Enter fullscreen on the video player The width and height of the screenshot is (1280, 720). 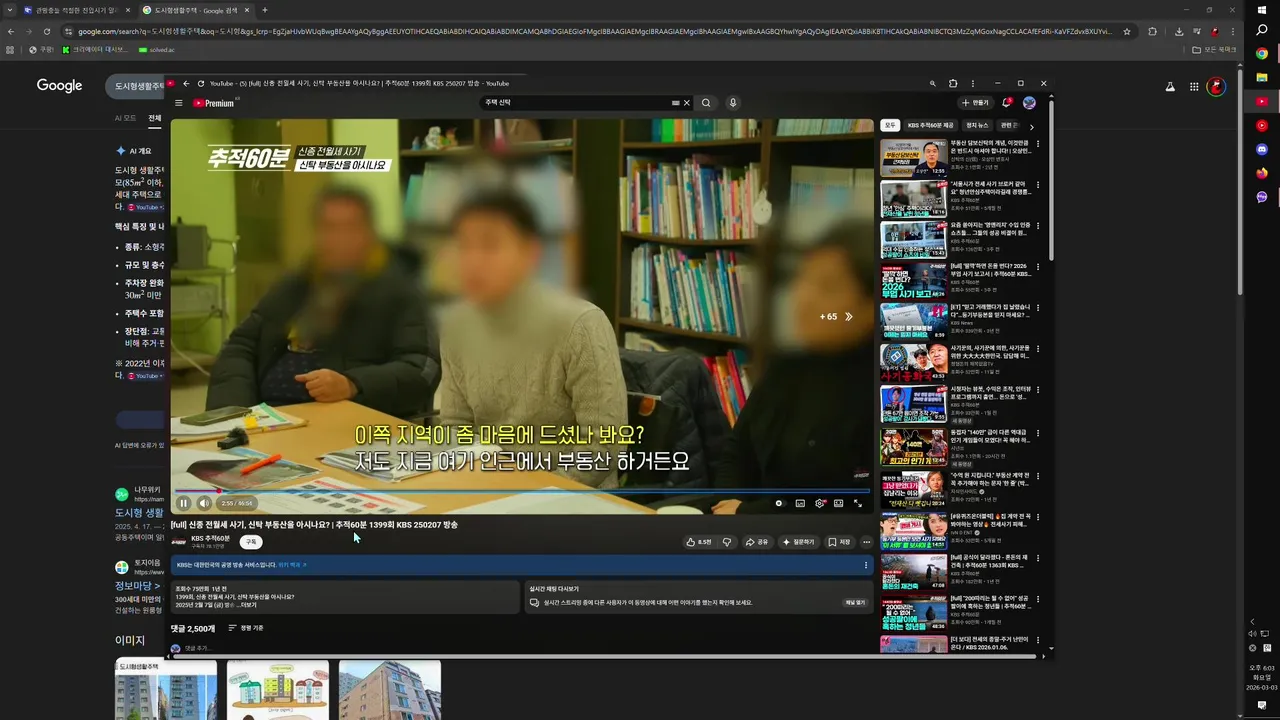click(857, 503)
